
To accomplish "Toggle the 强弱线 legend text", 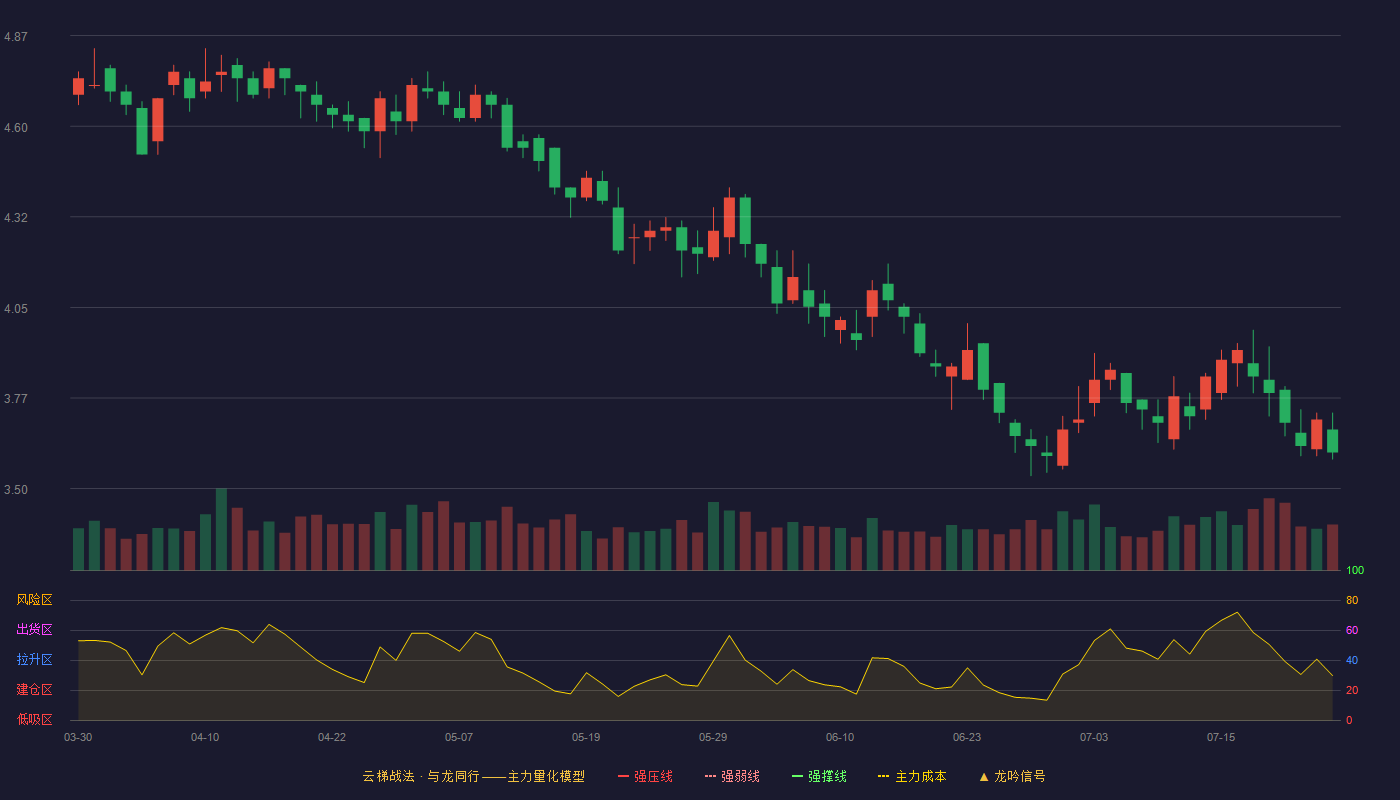I will click(740, 776).
